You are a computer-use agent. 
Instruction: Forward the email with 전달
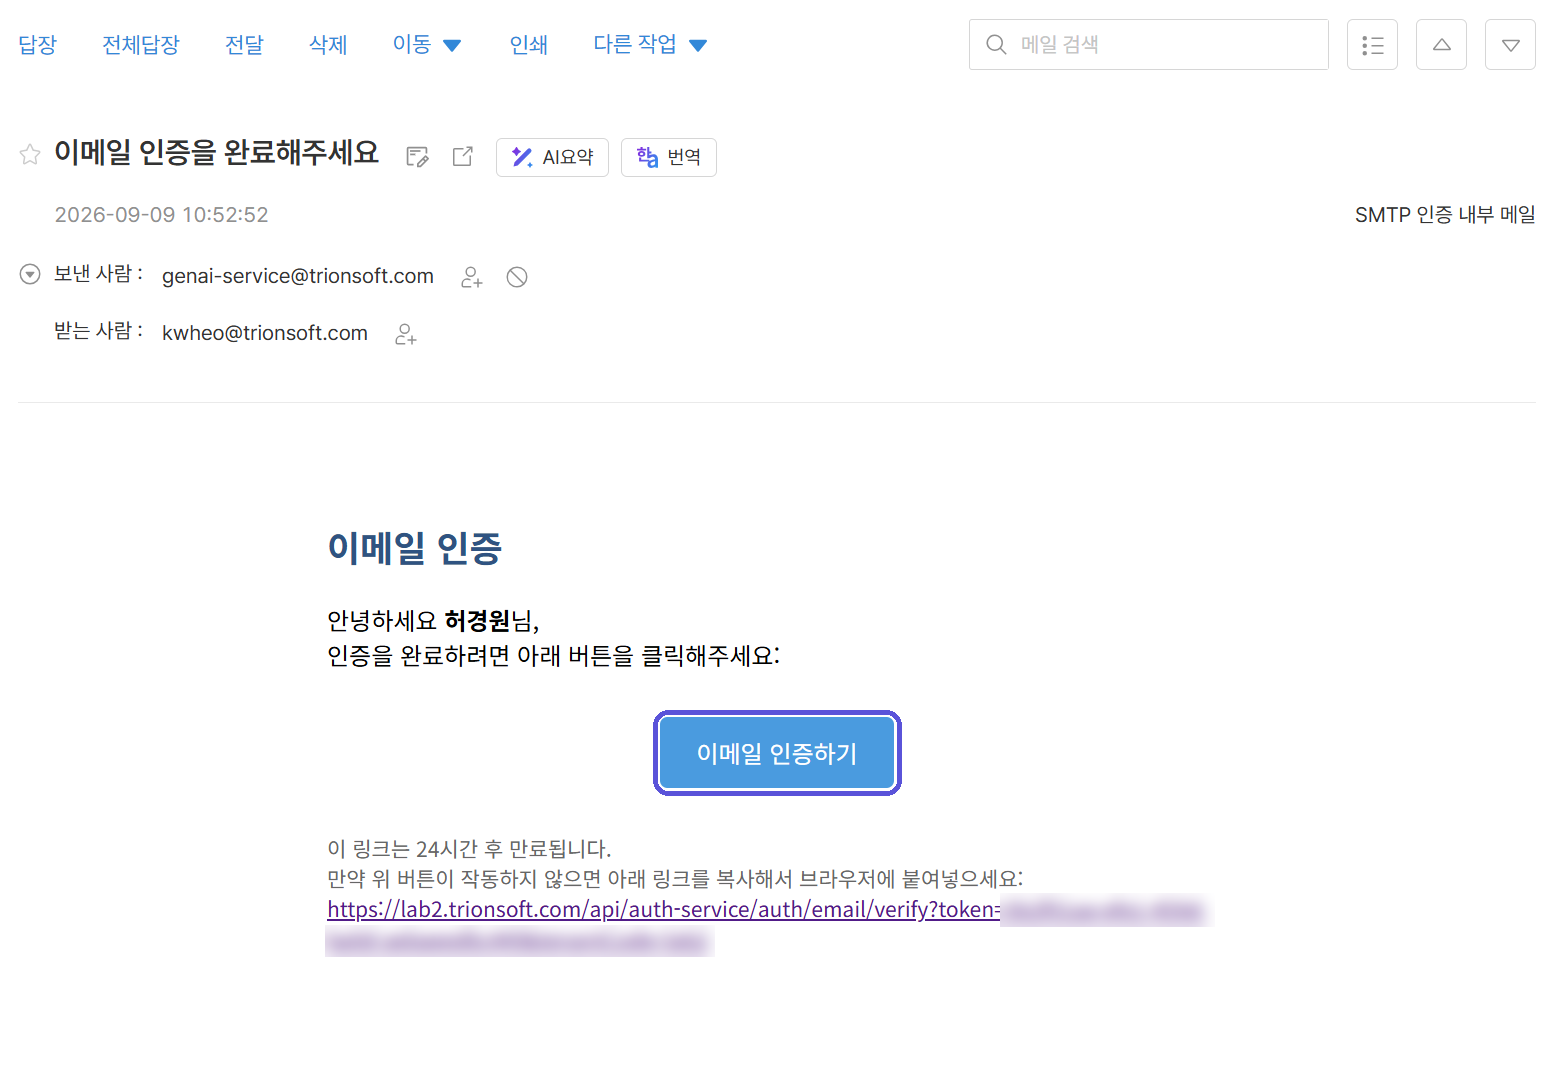point(244,44)
